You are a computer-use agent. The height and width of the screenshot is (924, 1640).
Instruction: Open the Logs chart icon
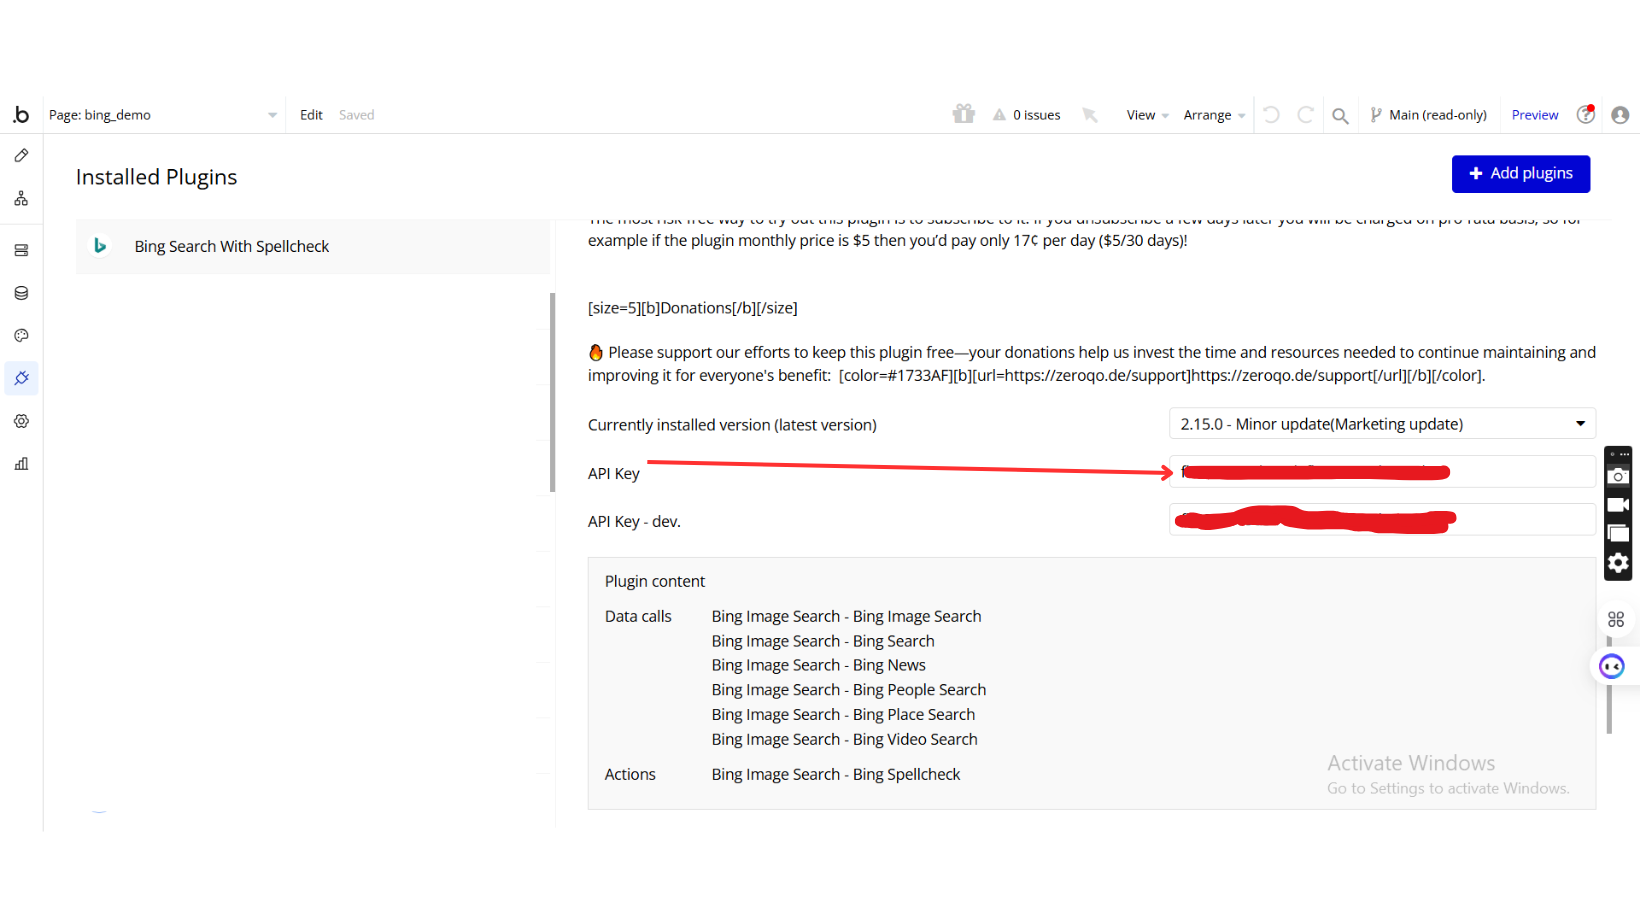[x=21, y=464]
